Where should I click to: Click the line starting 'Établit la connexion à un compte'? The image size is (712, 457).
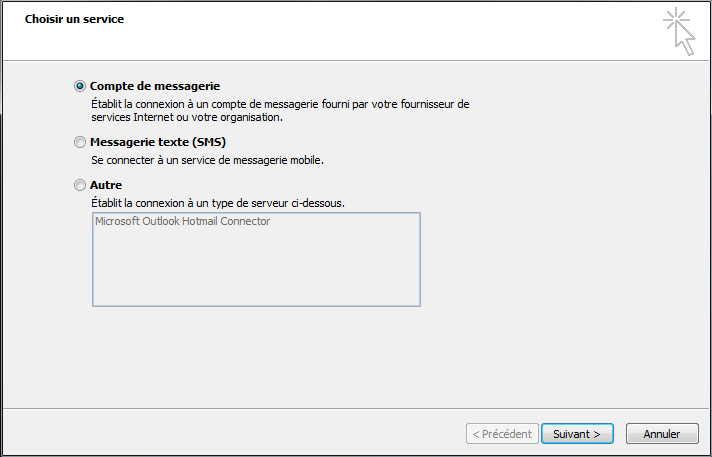[x=280, y=103]
